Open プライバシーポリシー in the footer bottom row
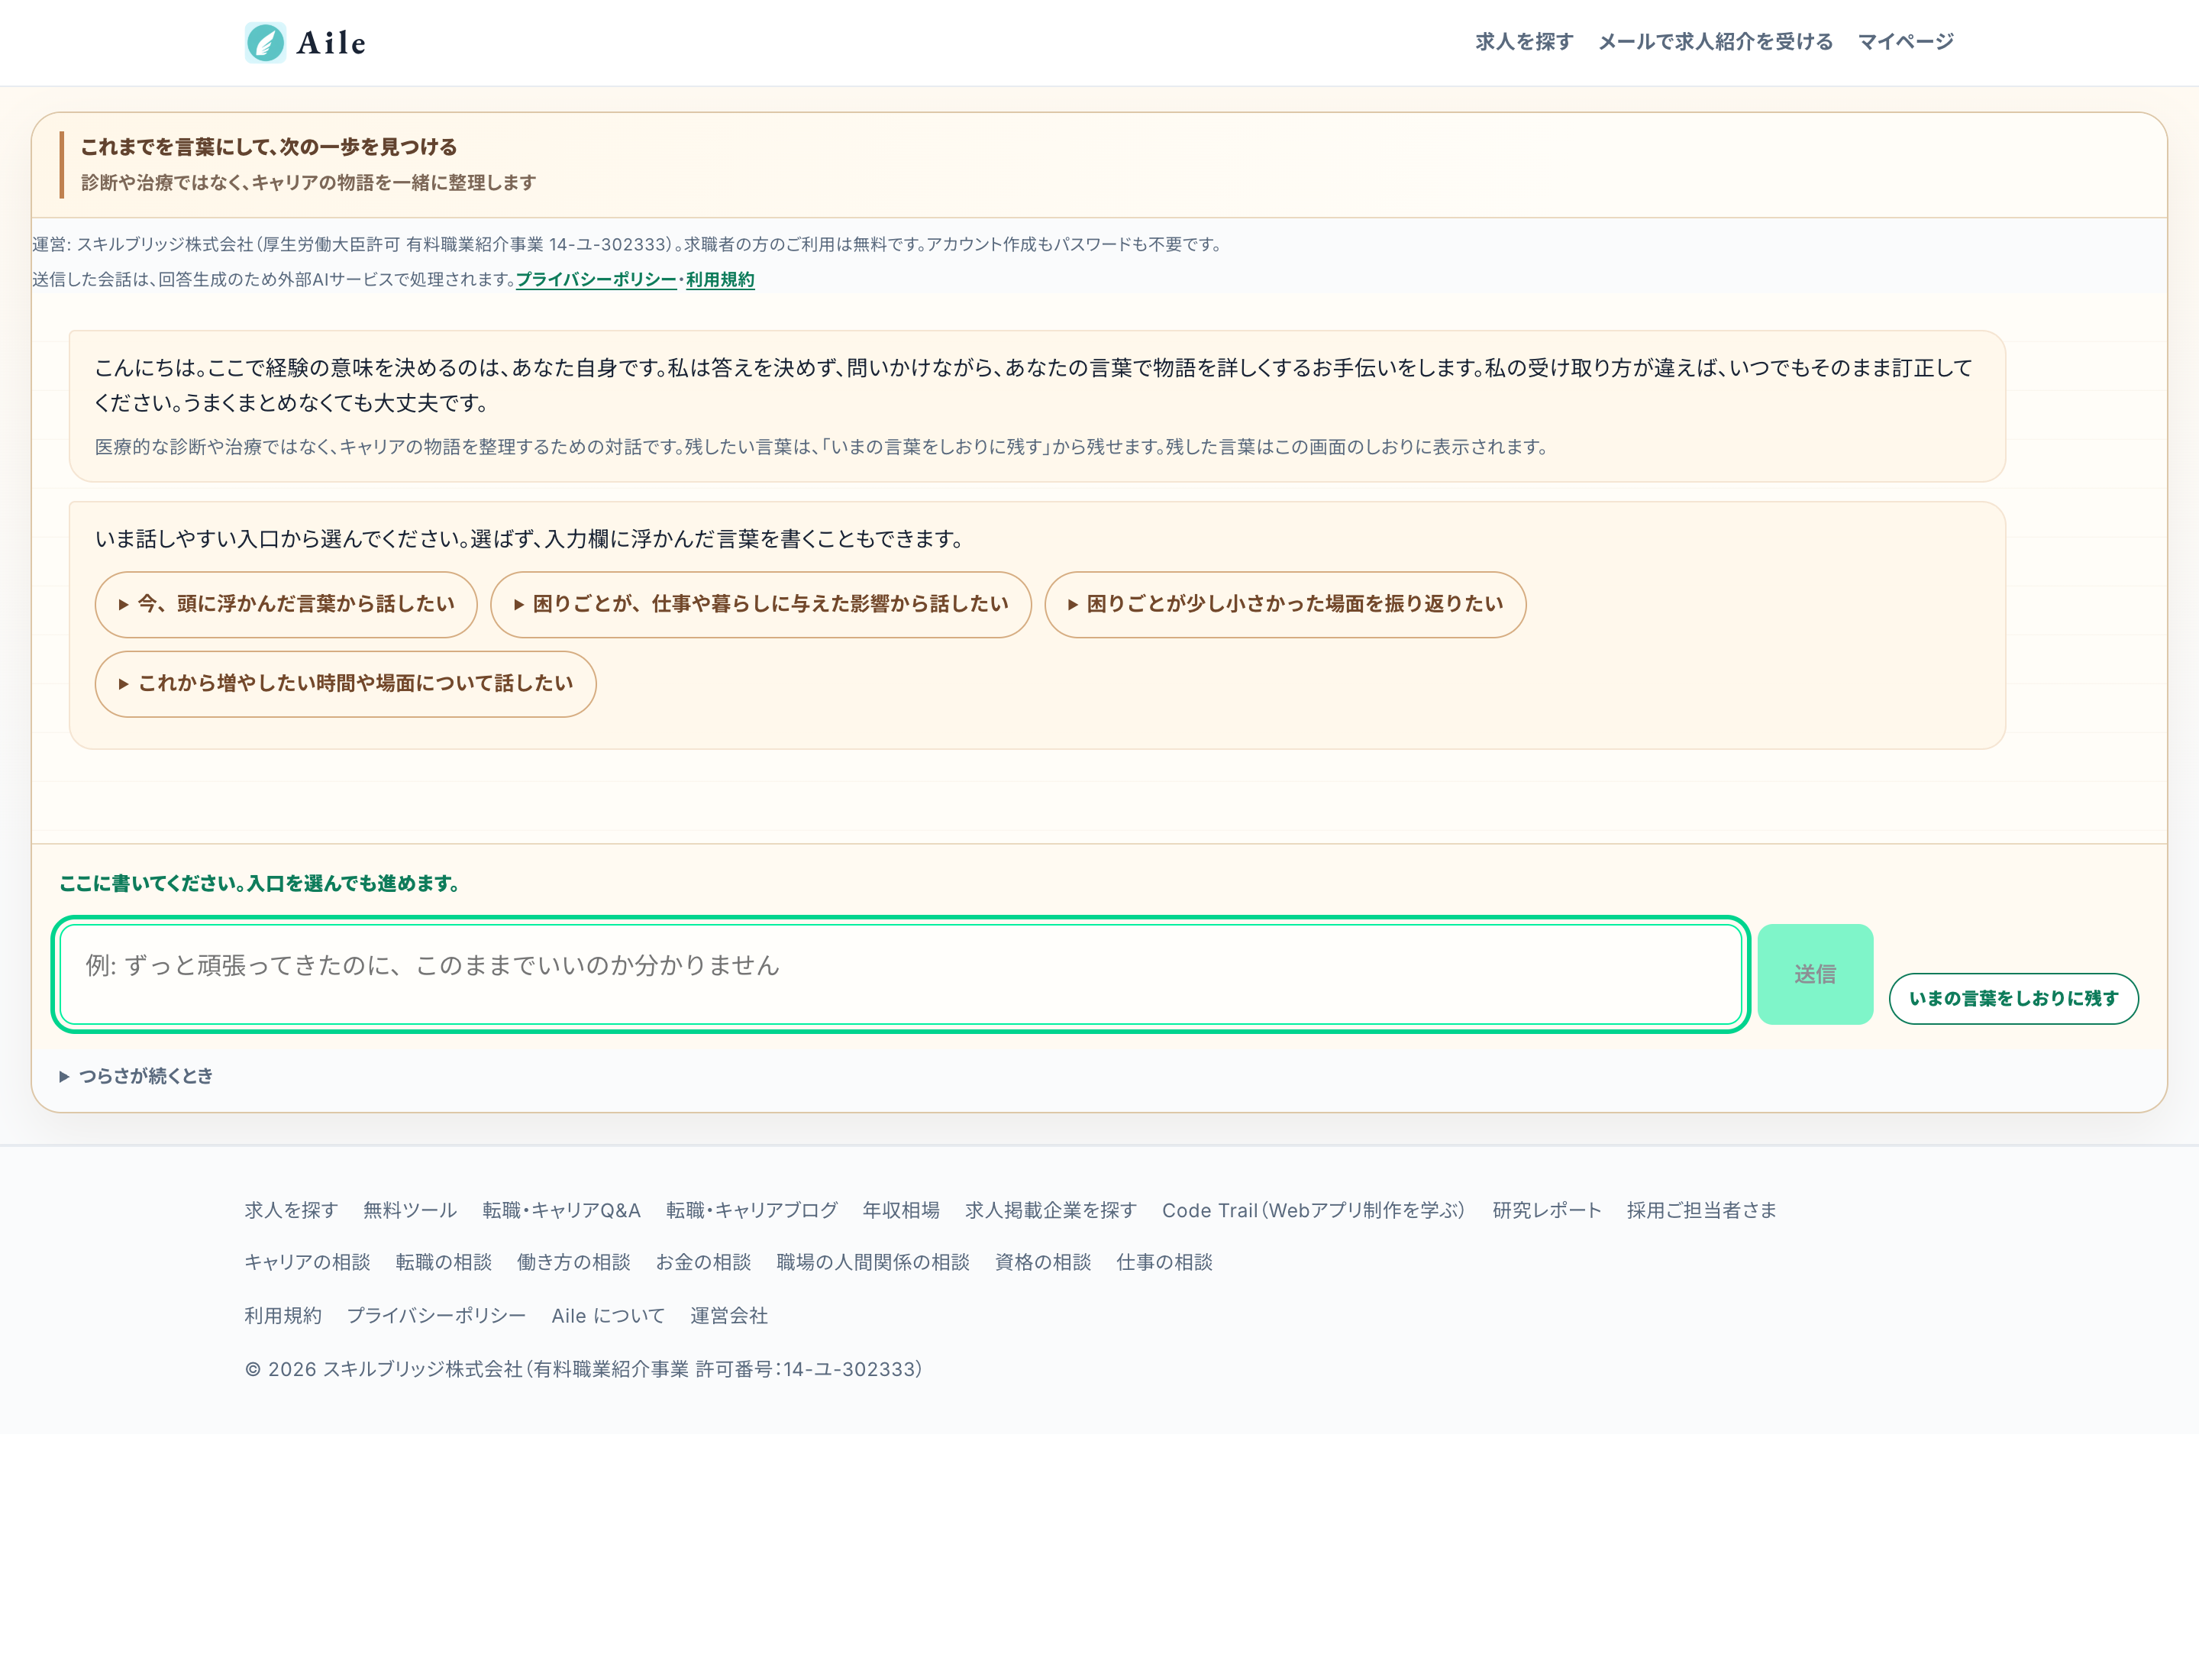This screenshot has width=2199, height=1680. point(436,1315)
